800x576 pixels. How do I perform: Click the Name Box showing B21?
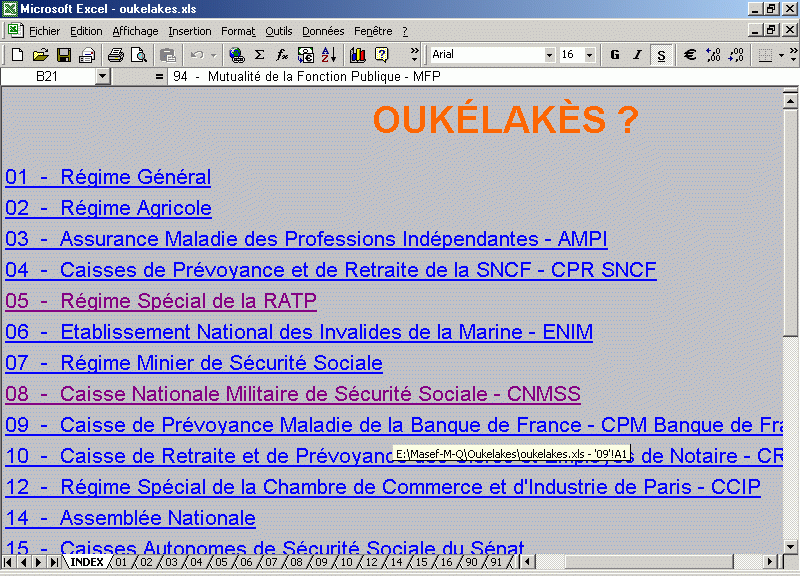click(48, 77)
